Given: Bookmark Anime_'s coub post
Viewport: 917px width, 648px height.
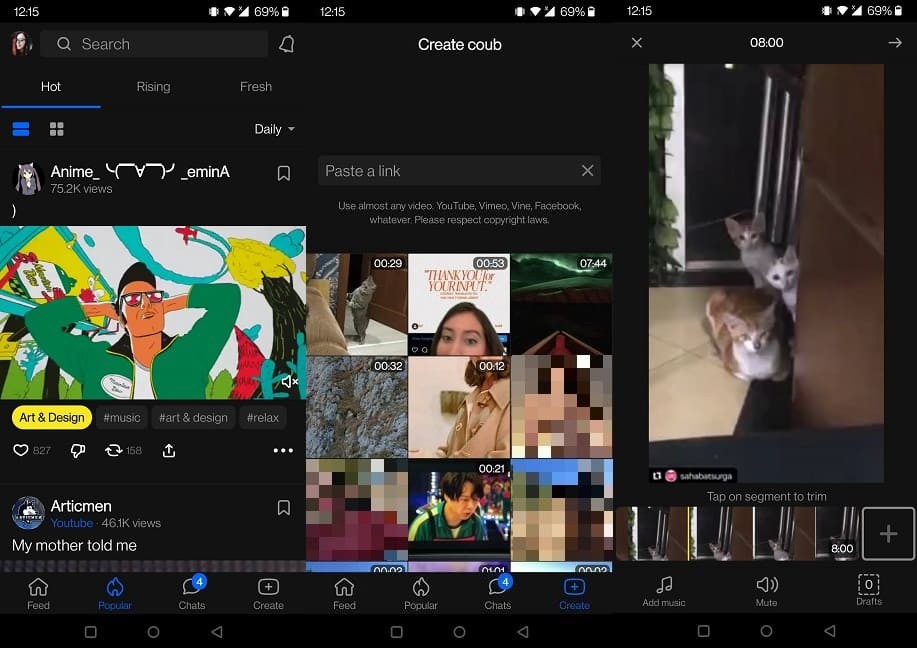Looking at the screenshot, I should [x=283, y=172].
